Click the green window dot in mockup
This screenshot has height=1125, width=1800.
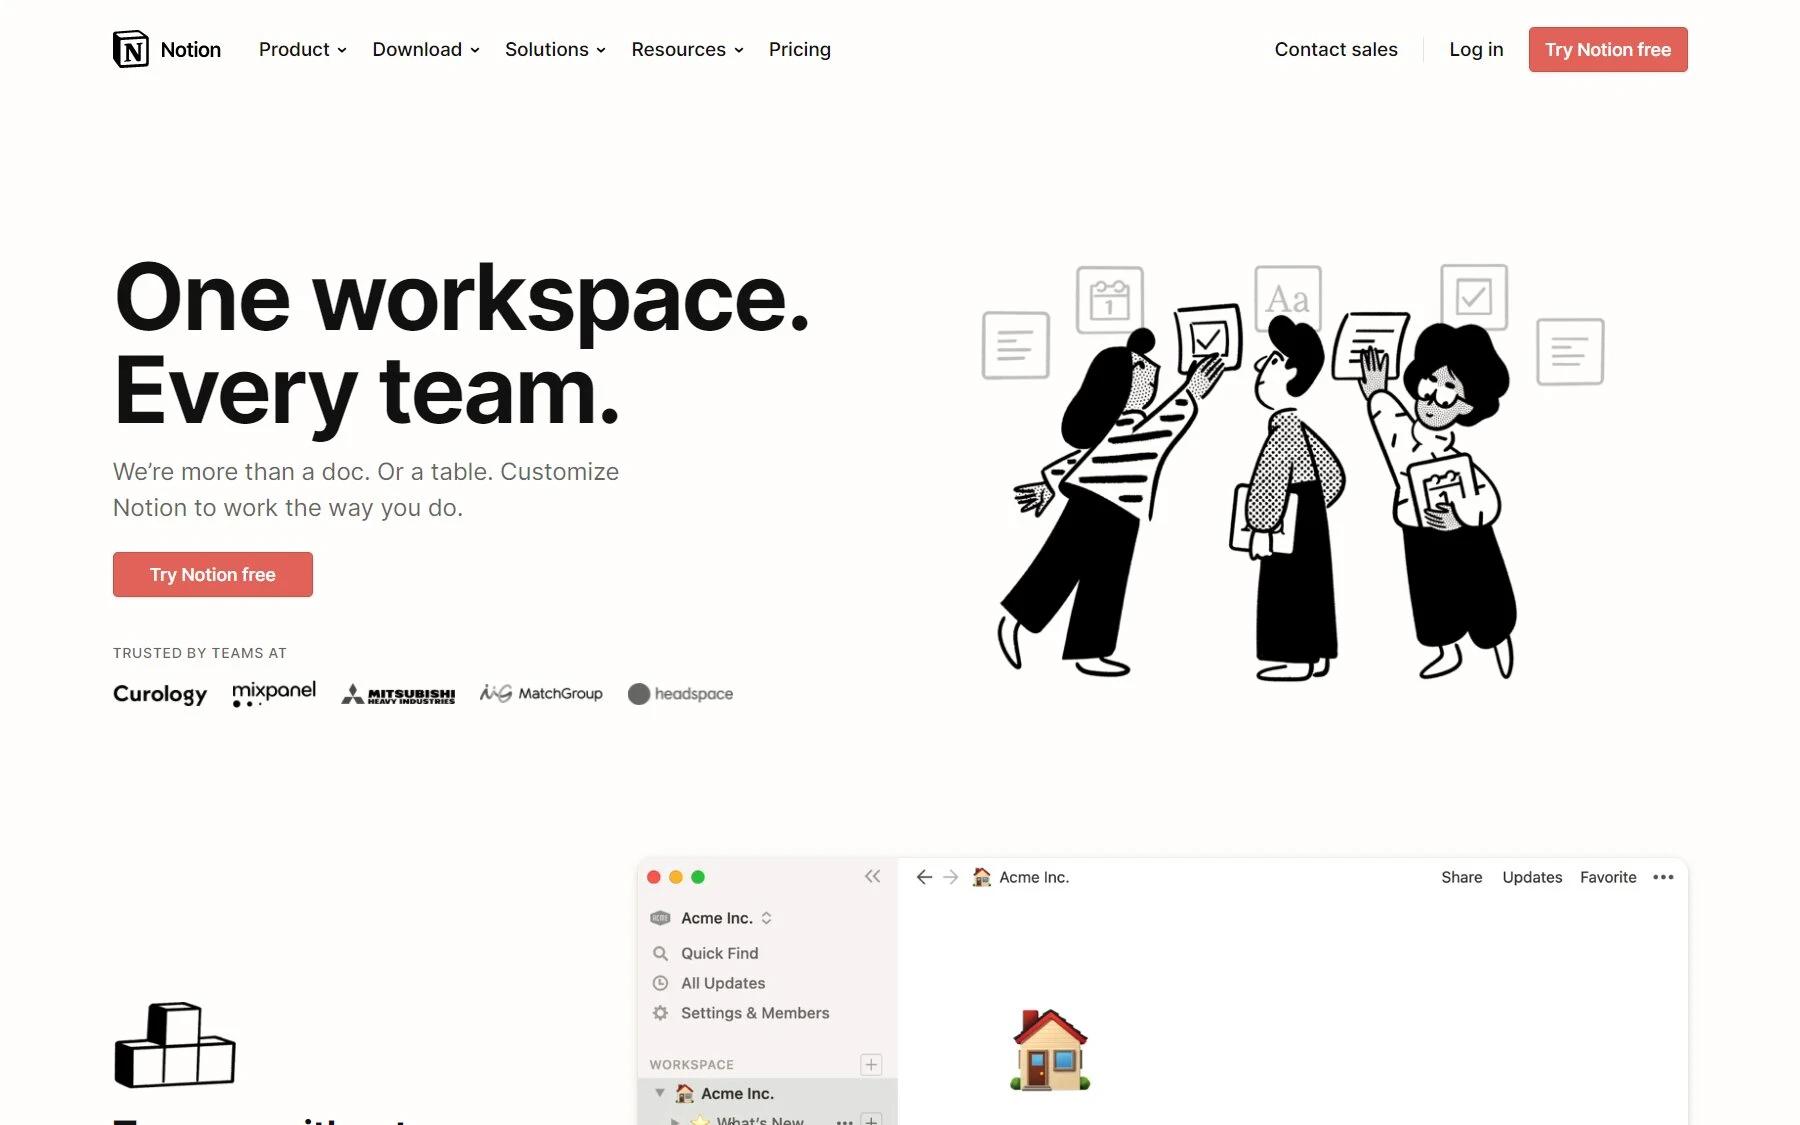click(698, 877)
